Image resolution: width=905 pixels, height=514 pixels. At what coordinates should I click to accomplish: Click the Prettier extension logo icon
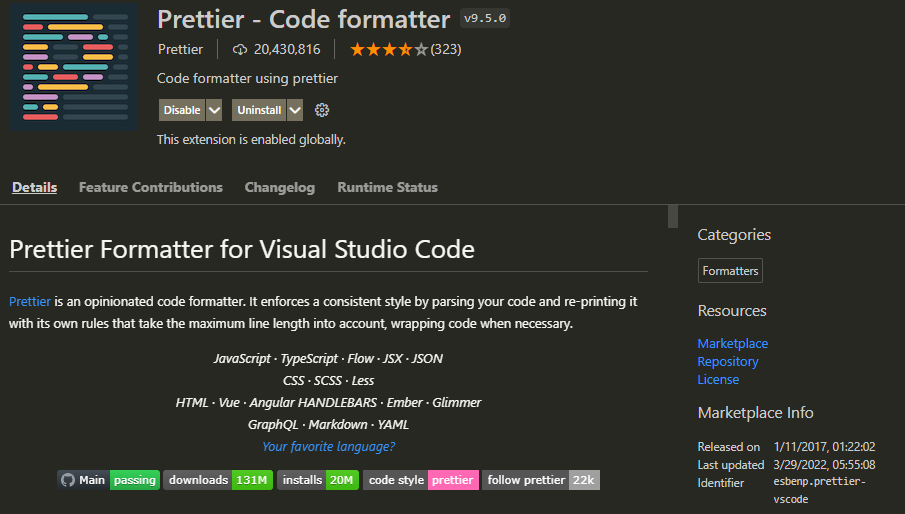[73, 66]
